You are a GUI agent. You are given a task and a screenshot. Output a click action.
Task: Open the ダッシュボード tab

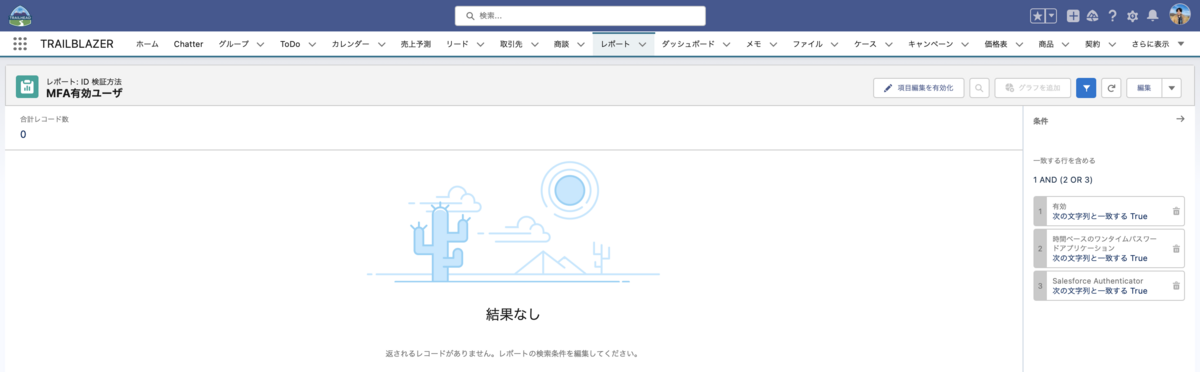[689, 44]
